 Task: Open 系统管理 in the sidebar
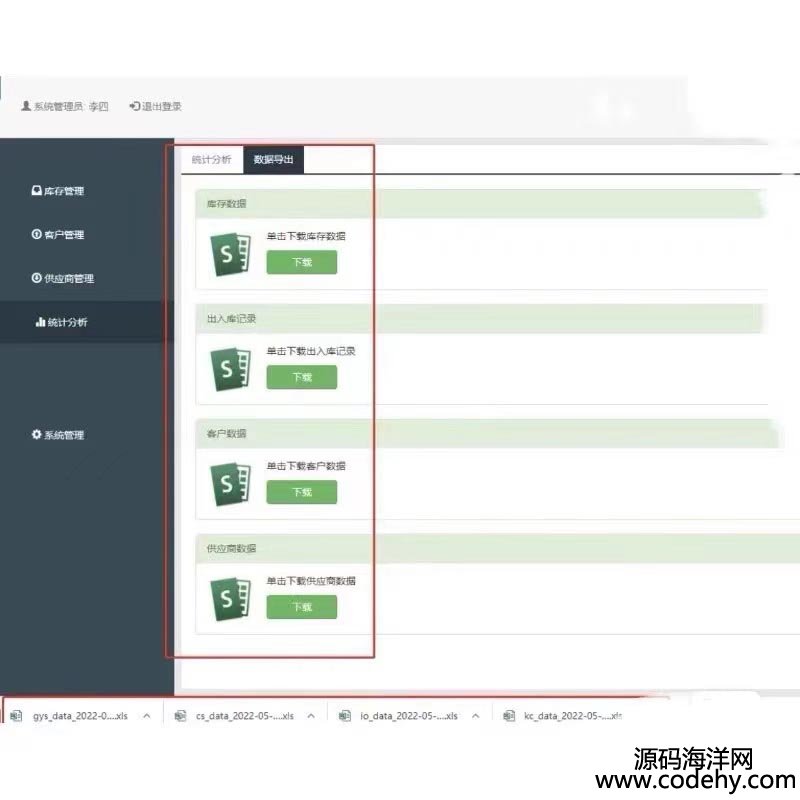[58, 435]
